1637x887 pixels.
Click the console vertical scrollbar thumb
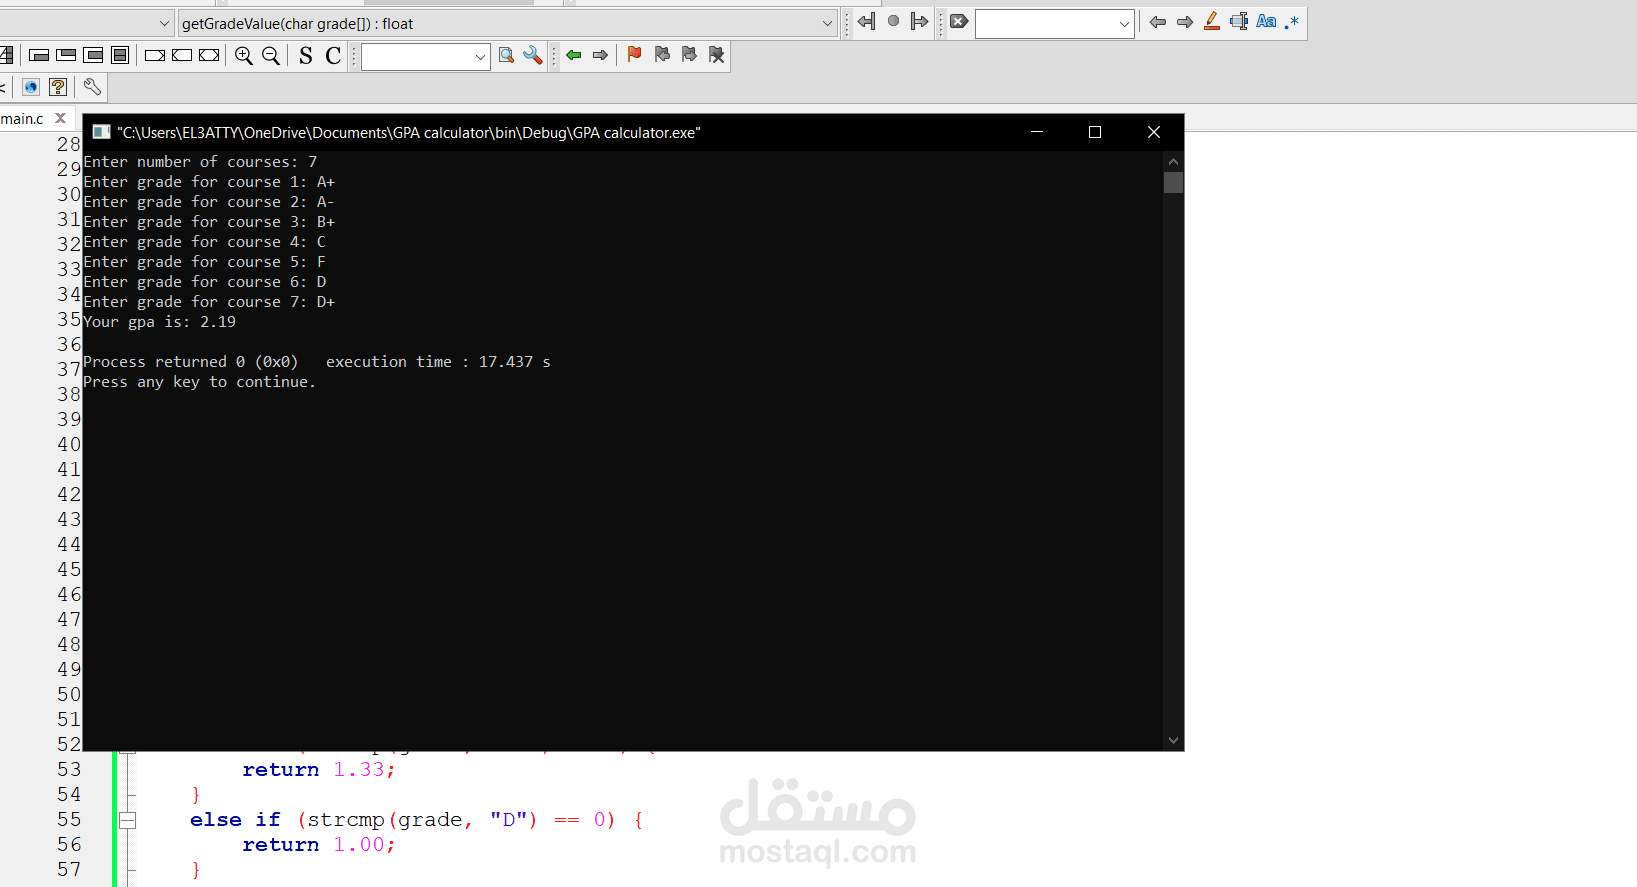pyautogui.click(x=1173, y=182)
